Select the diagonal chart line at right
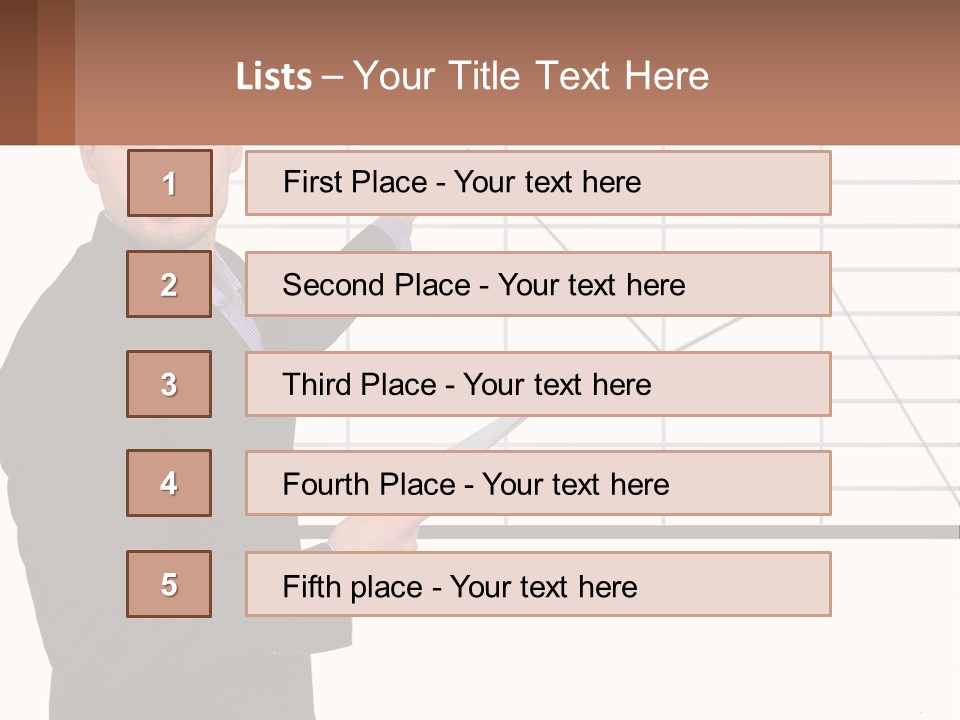The width and height of the screenshot is (960, 720). pyautogui.click(x=893, y=400)
